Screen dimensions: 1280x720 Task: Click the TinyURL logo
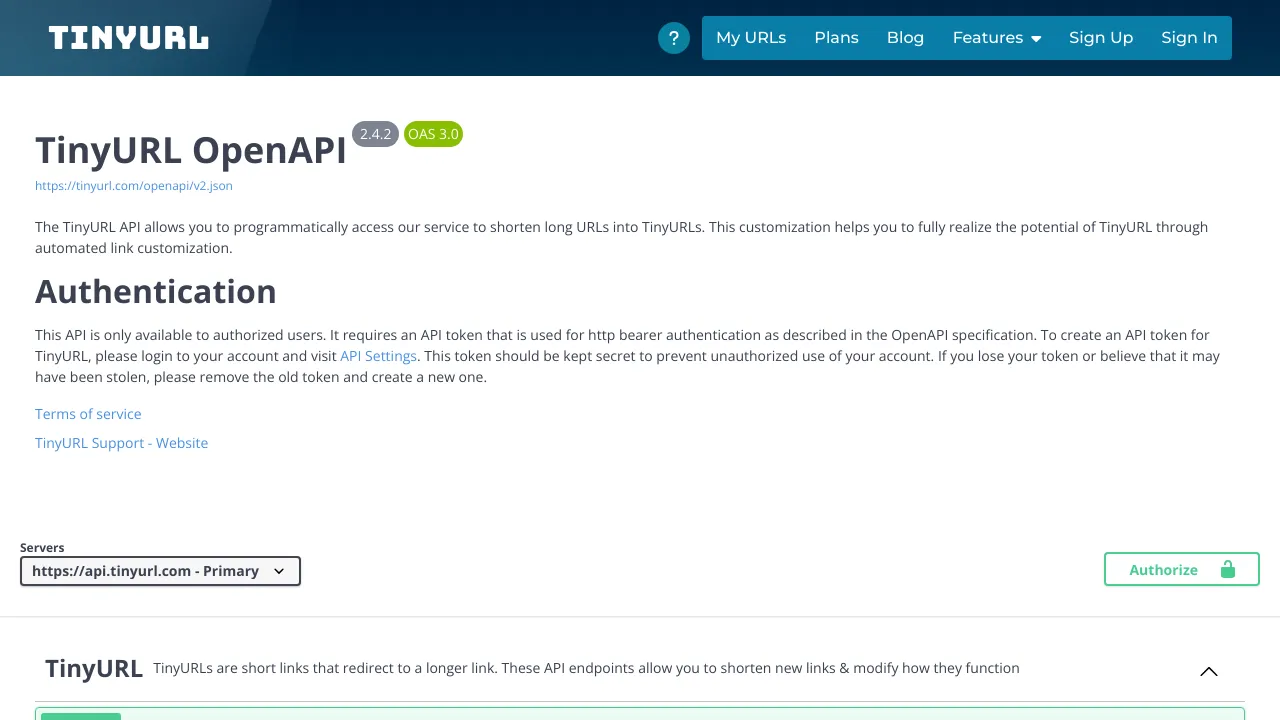click(129, 38)
